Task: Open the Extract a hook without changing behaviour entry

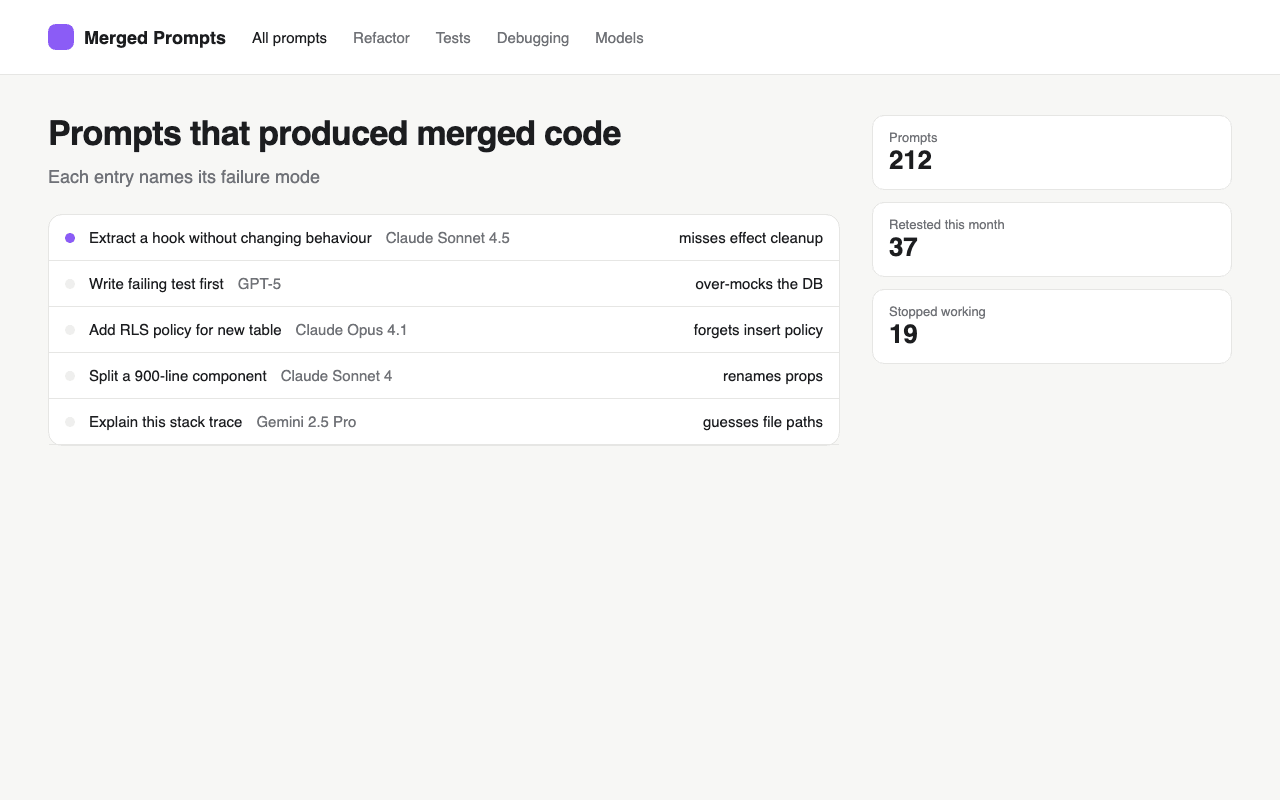Action: (444, 238)
